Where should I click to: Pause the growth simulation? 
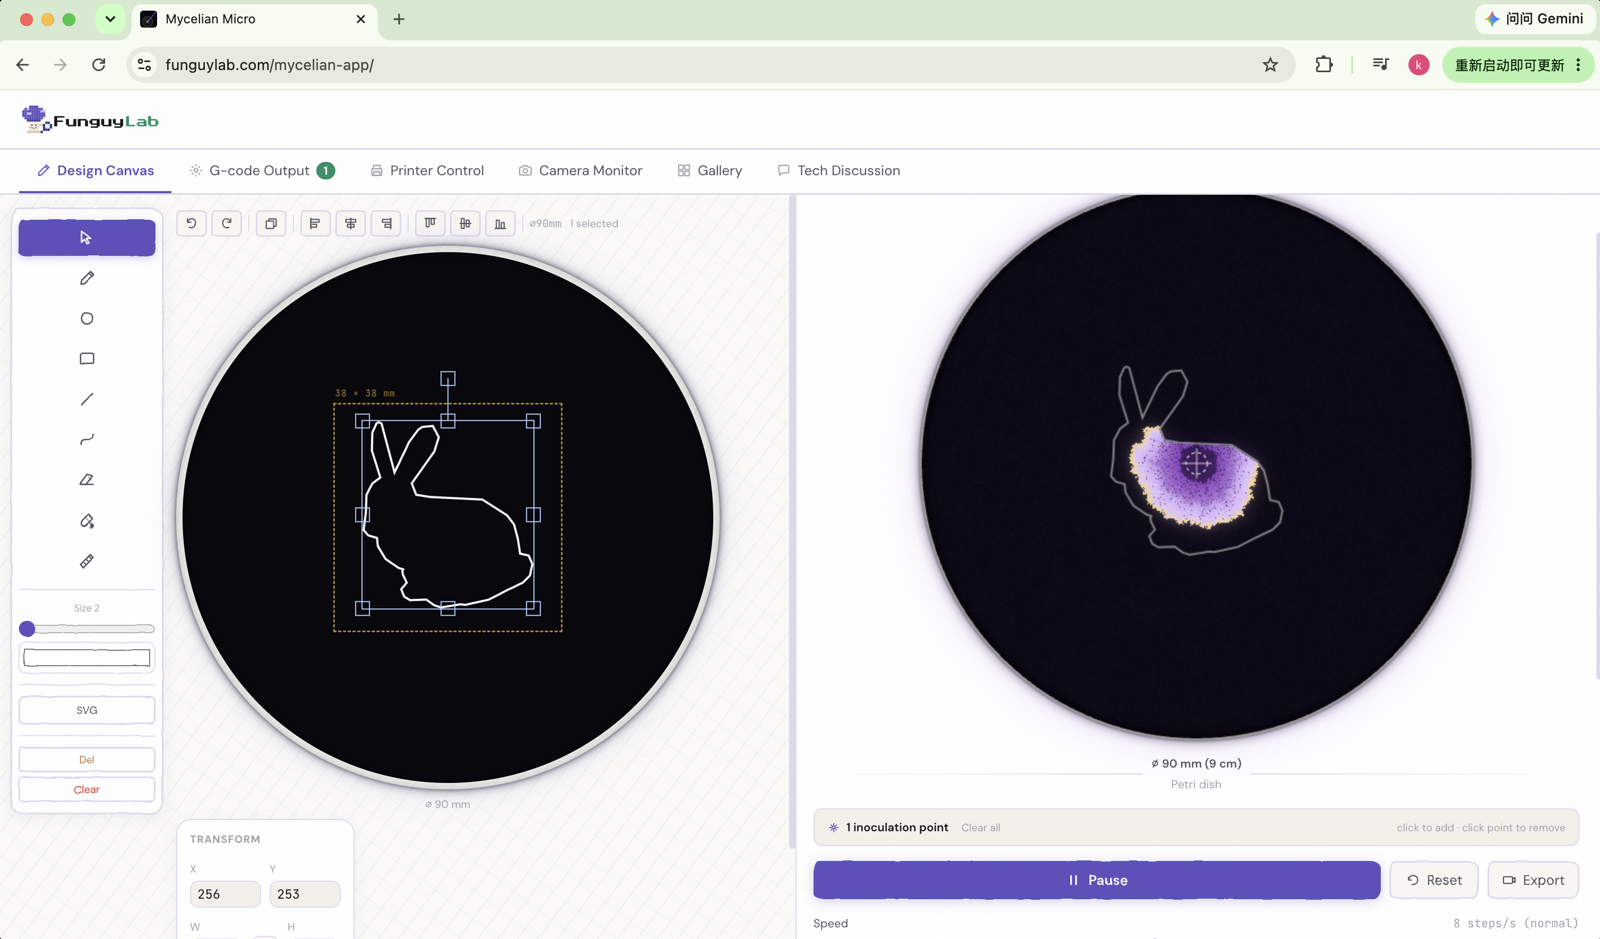coord(1097,880)
